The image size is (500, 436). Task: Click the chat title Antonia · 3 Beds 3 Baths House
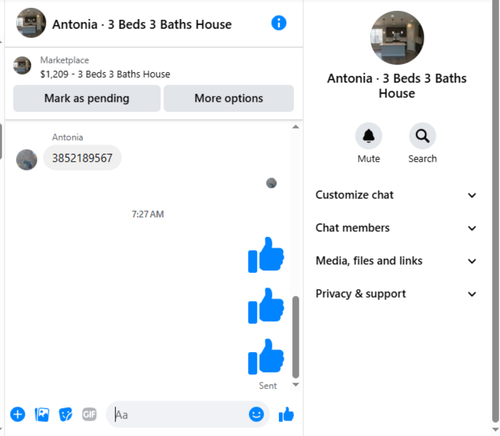tap(142, 24)
